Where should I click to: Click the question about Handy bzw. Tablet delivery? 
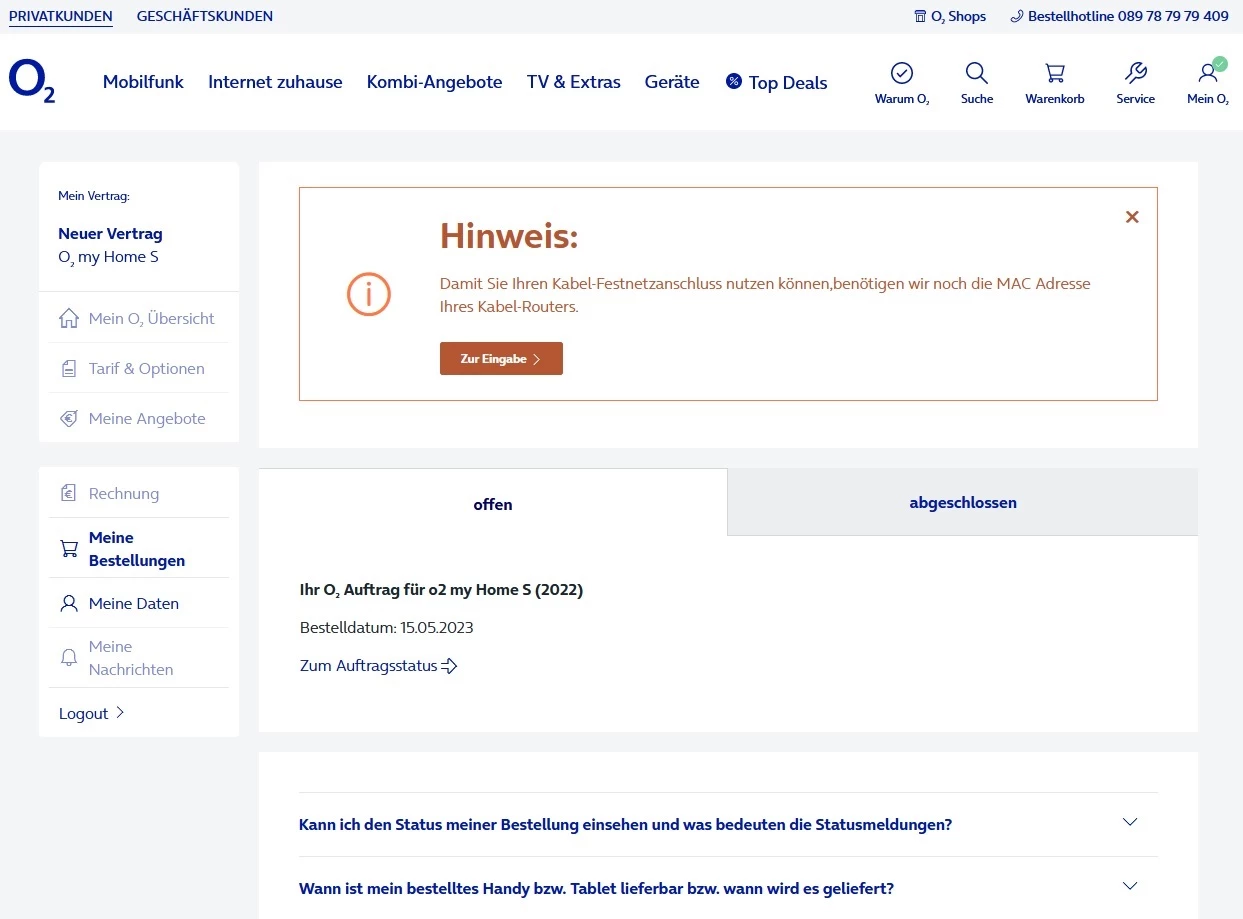(x=596, y=888)
